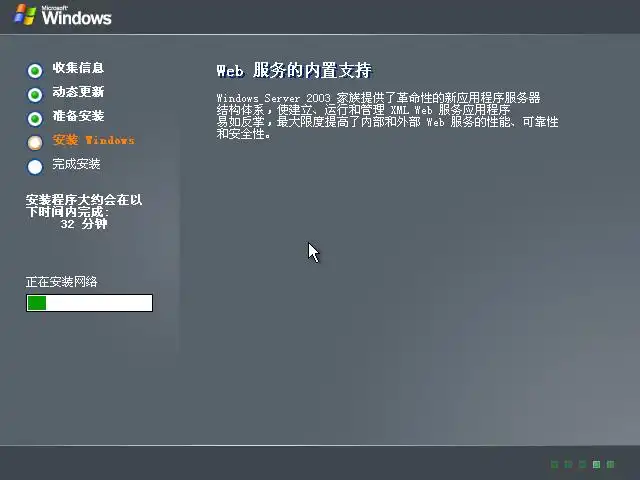Click the Web 服务的内置支持 heading
Screen dimensions: 640x480
coord(294,70)
